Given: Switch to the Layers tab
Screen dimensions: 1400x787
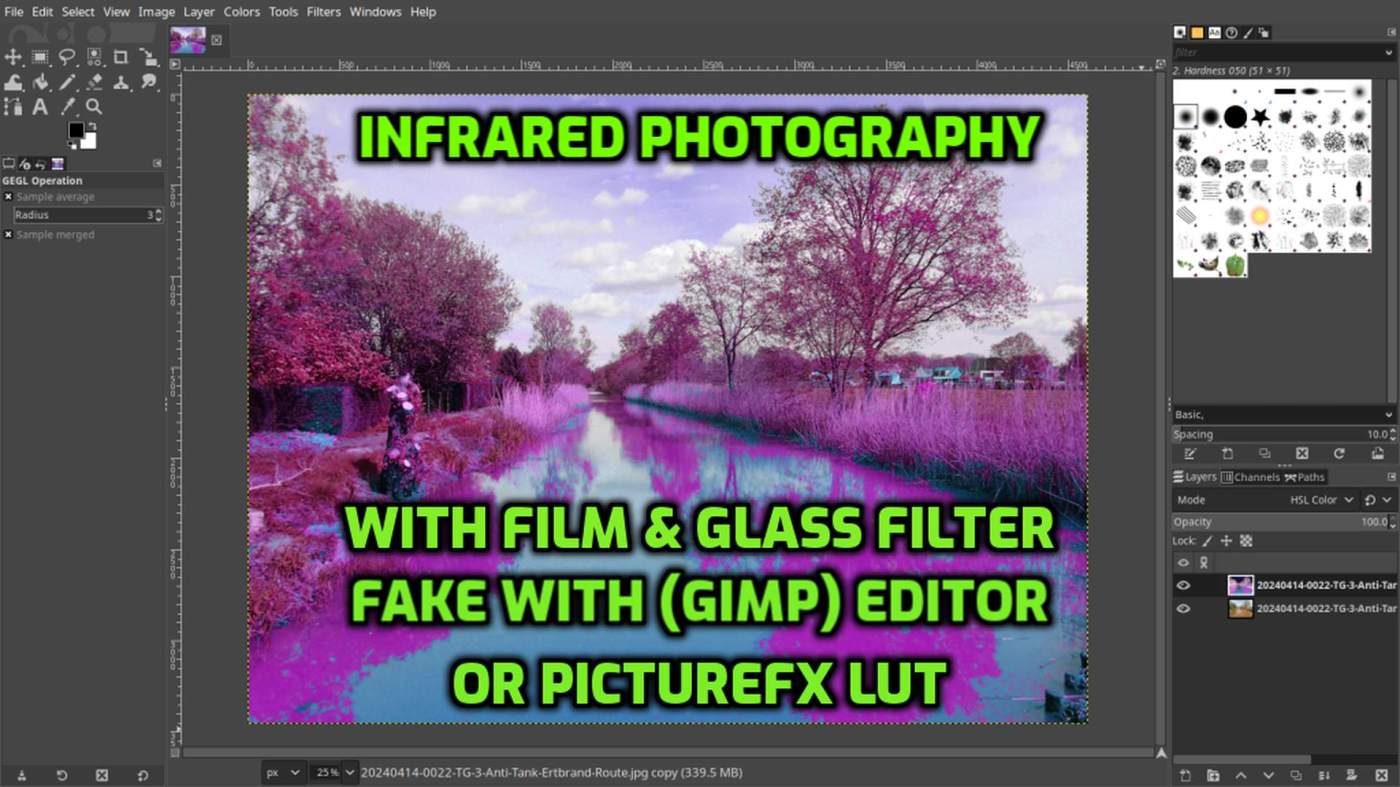Looking at the screenshot, I should tap(1195, 477).
